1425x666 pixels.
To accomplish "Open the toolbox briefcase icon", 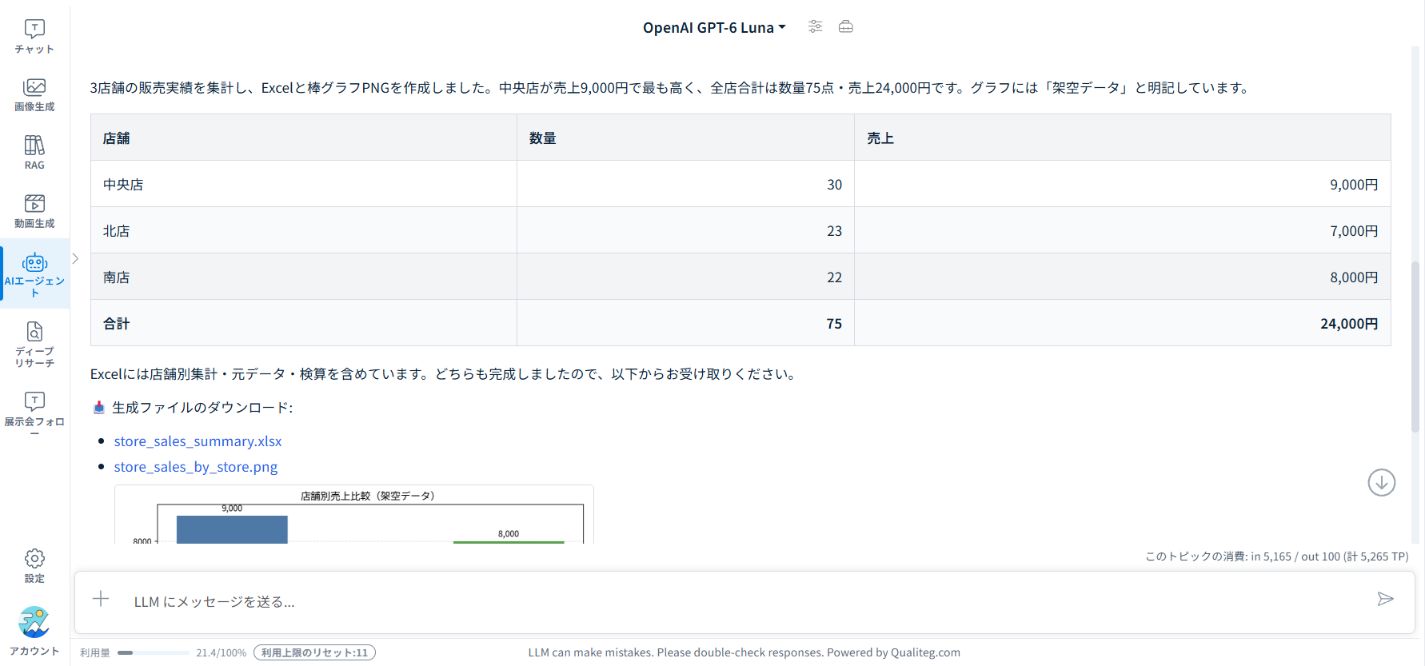I will point(846,27).
